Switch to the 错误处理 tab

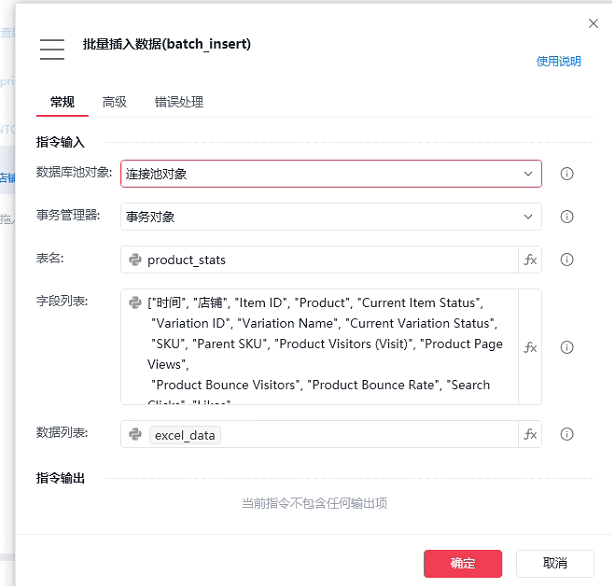[179, 102]
